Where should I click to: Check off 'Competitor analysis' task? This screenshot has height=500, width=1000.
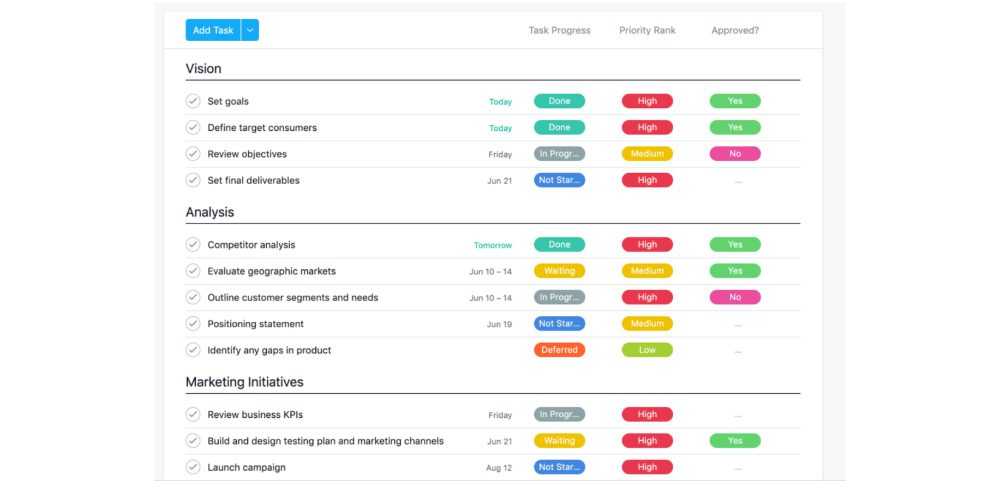[193, 244]
